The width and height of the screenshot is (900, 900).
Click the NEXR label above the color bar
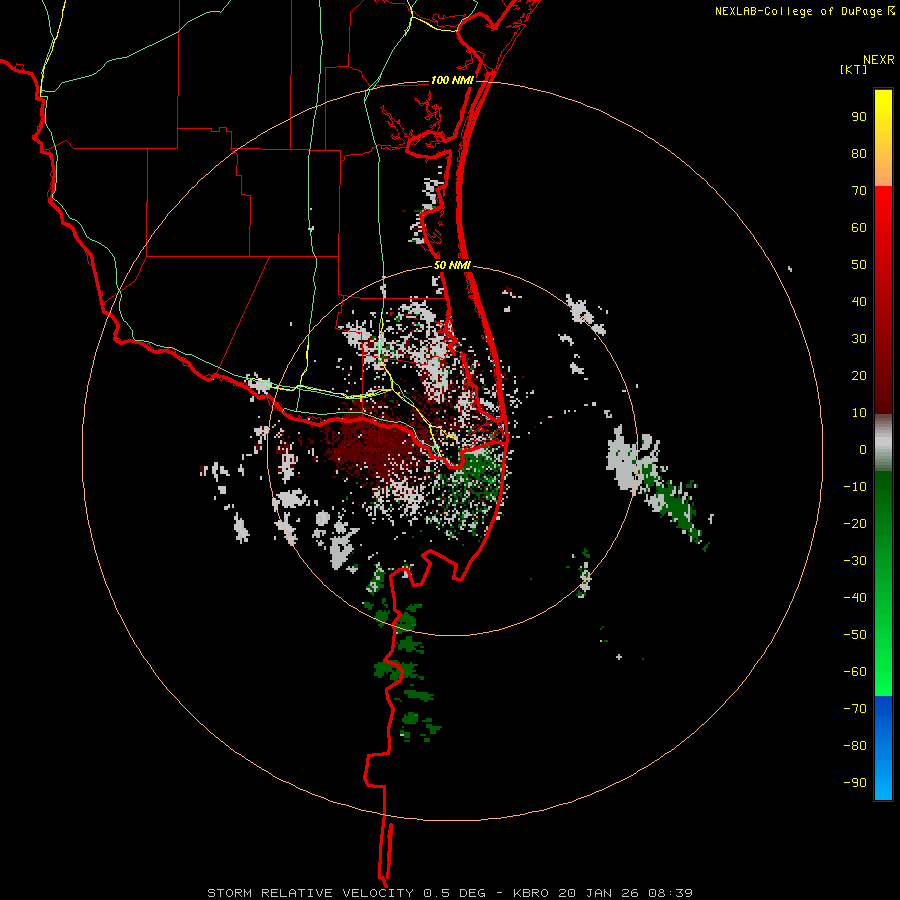(879, 60)
